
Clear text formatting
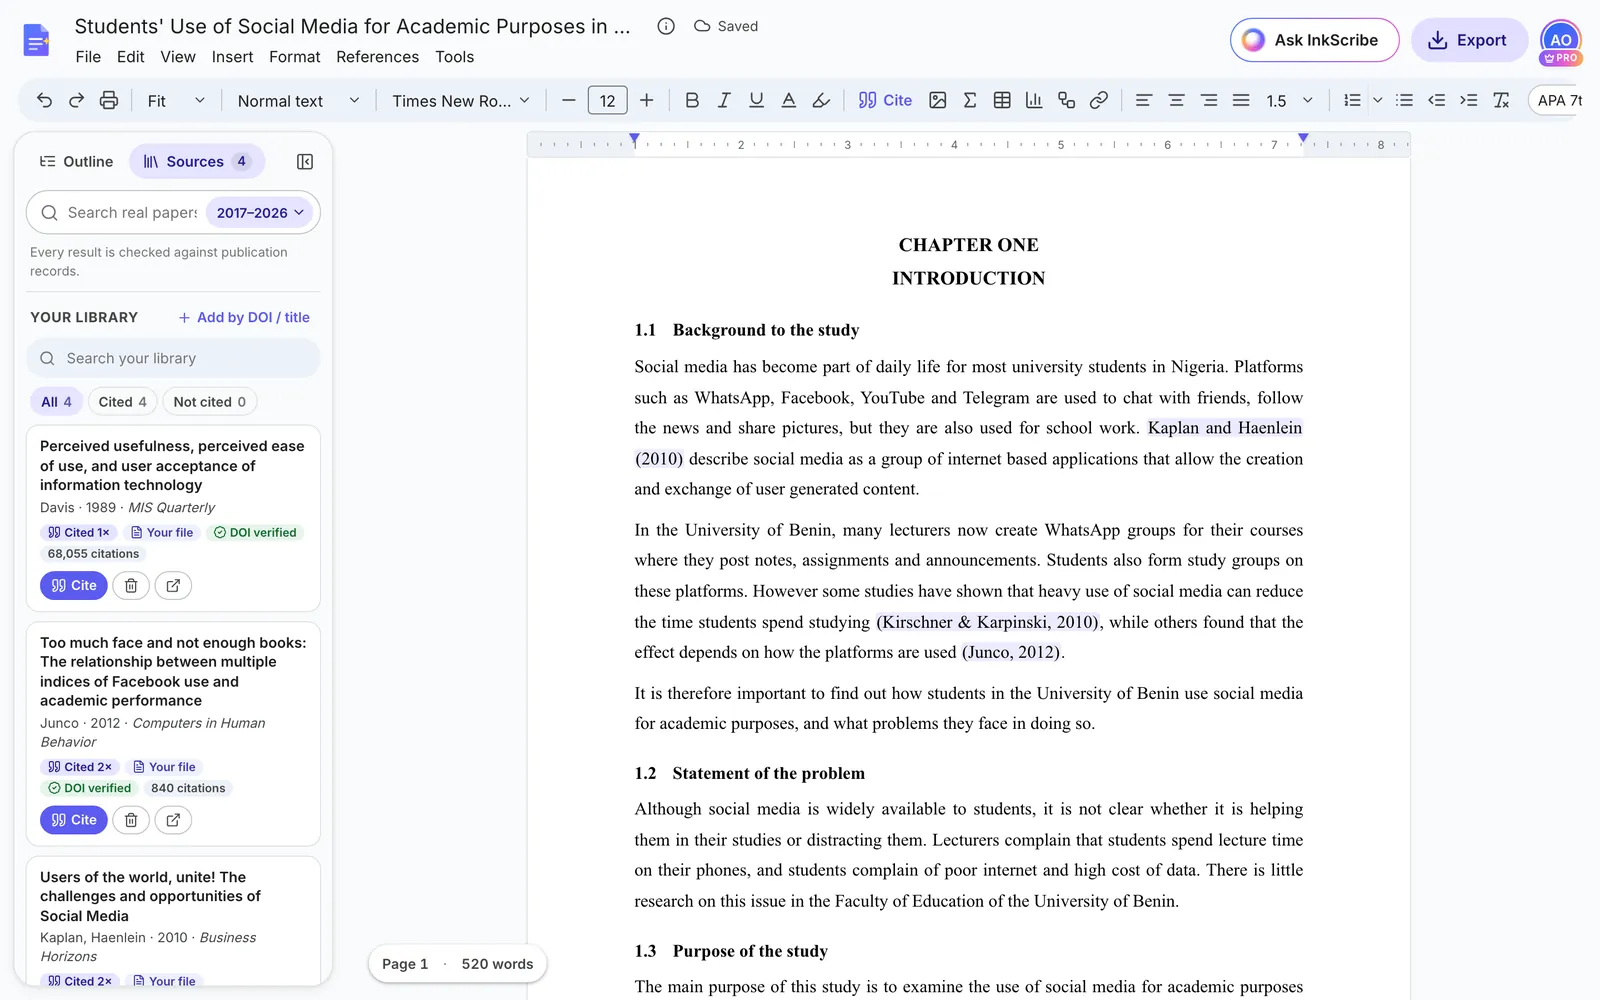point(1501,100)
